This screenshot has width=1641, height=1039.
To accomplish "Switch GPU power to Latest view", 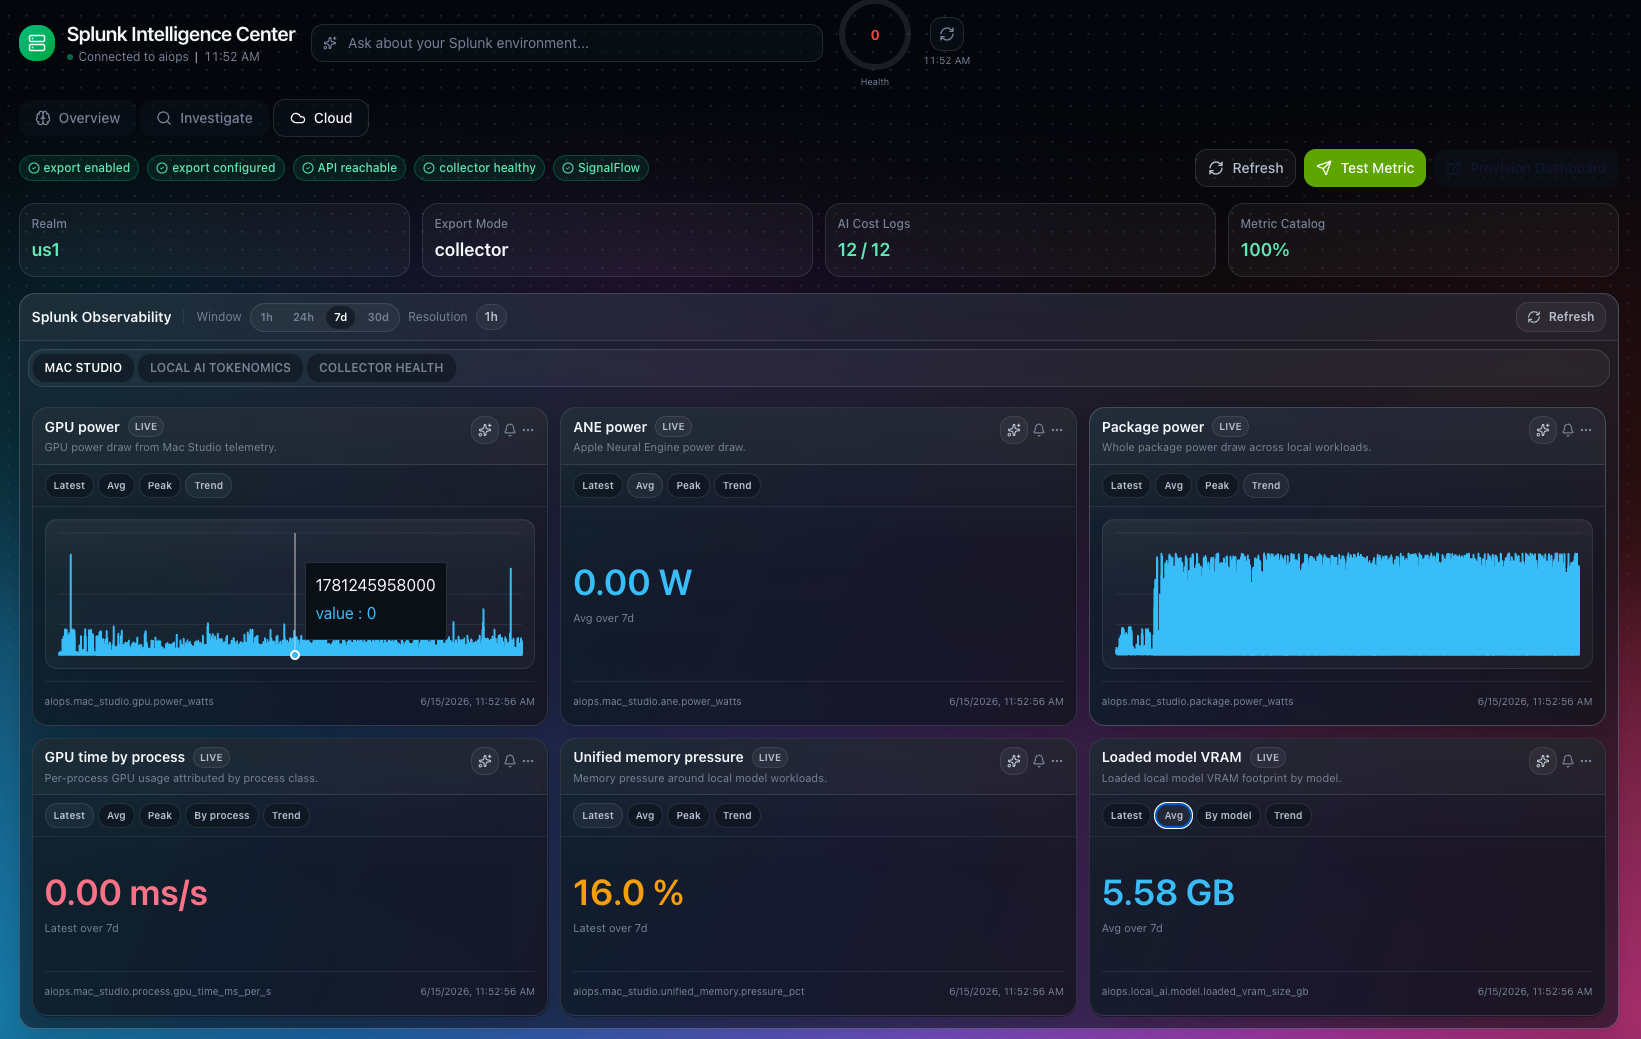I will pos(69,486).
